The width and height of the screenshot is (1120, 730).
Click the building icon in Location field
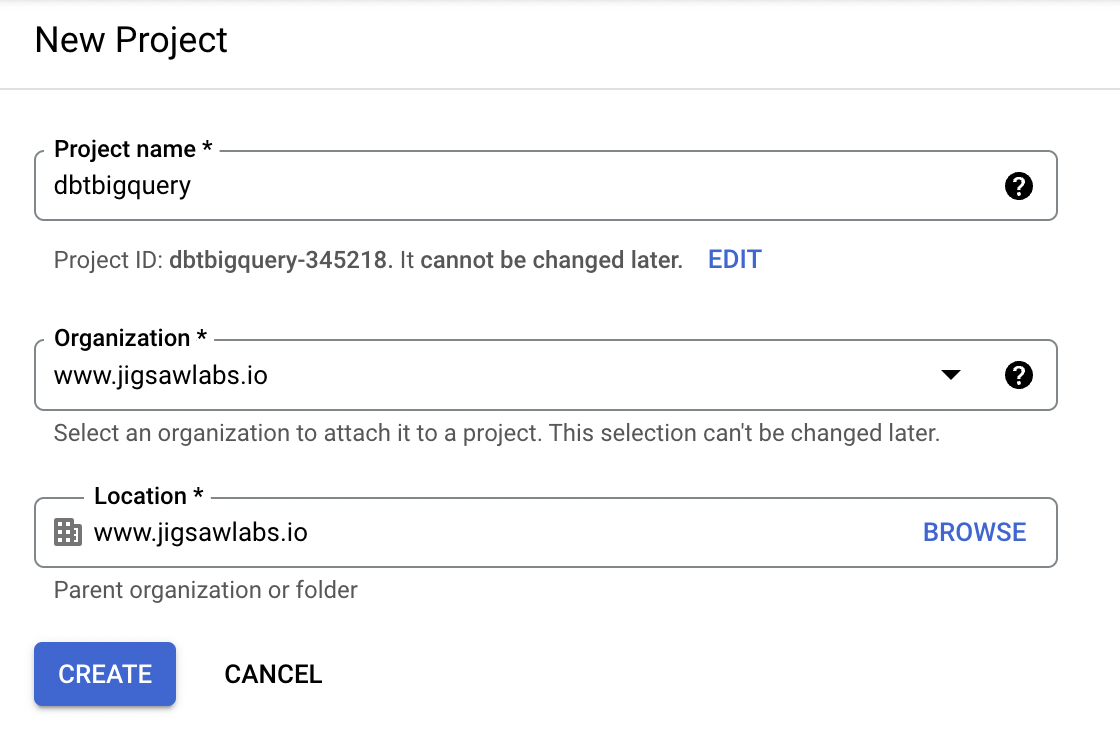coord(68,532)
